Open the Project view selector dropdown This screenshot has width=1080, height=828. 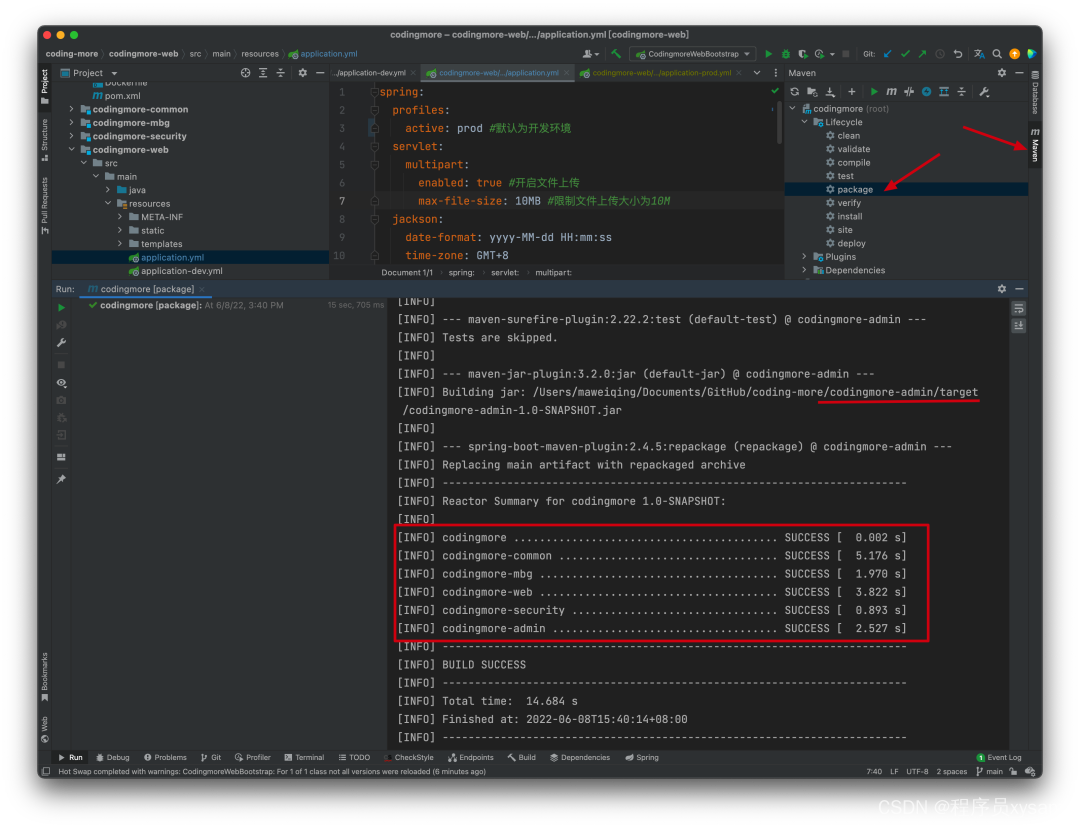click(x=90, y=73)
